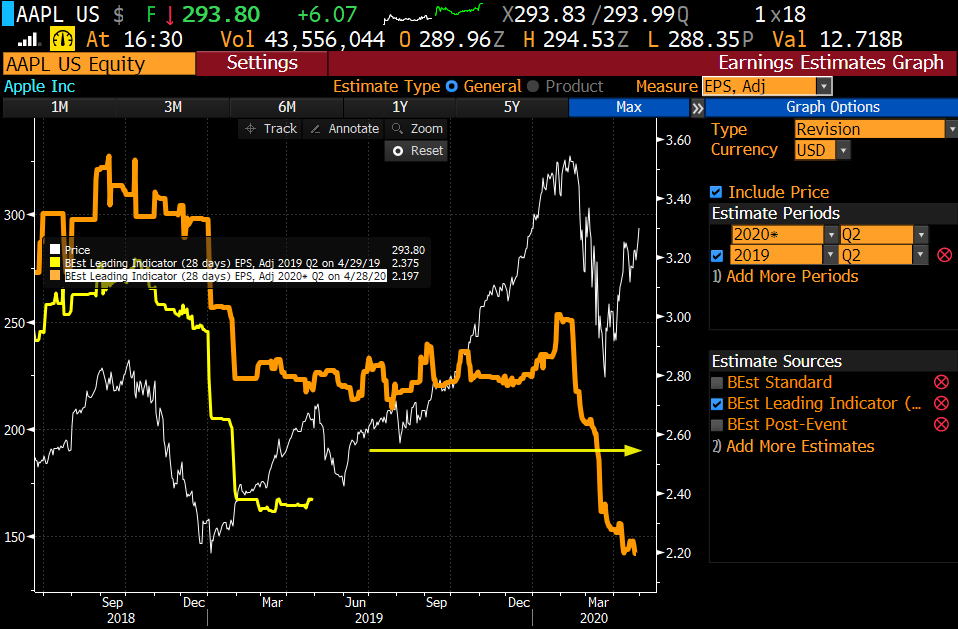Click the Track crosshair icon
The width and height of the screenshot is (958, 629).
[250, 129]
